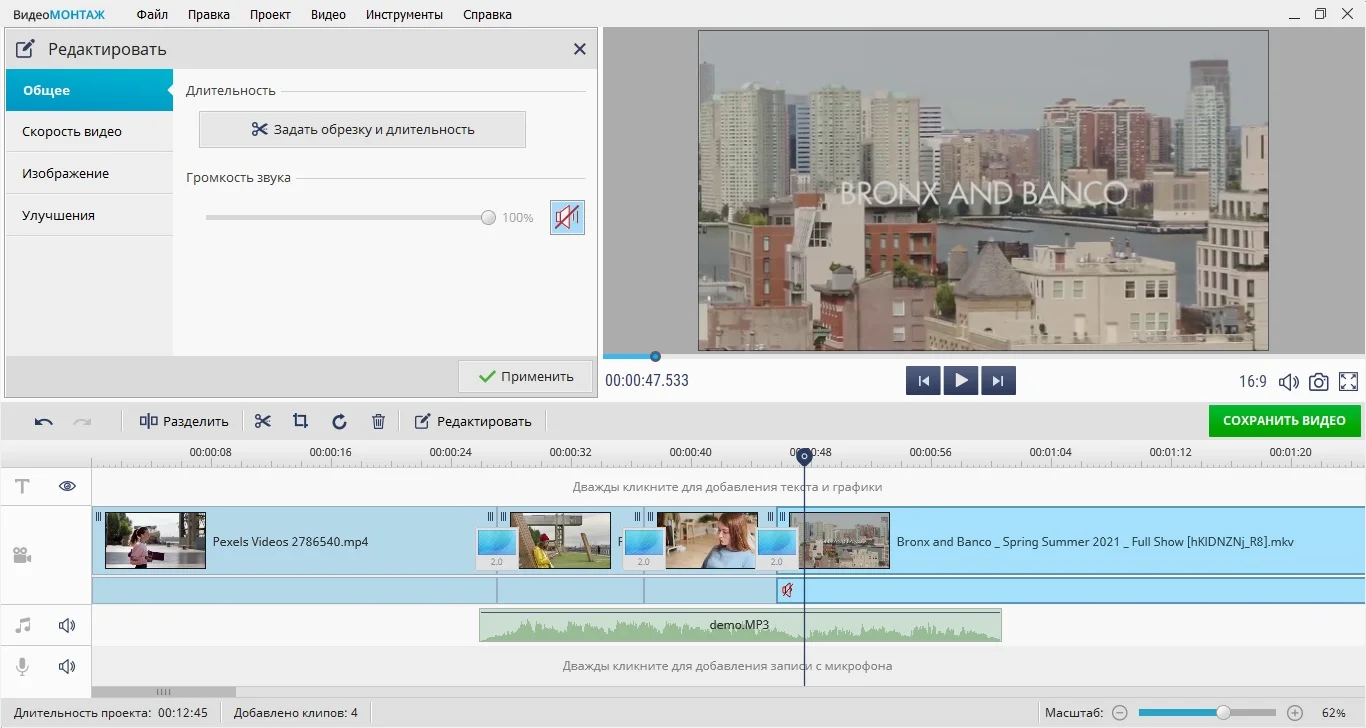
Task: Select Pexels Videos 2786540.mp4 clip thumbnail
Action: [155, 541]
